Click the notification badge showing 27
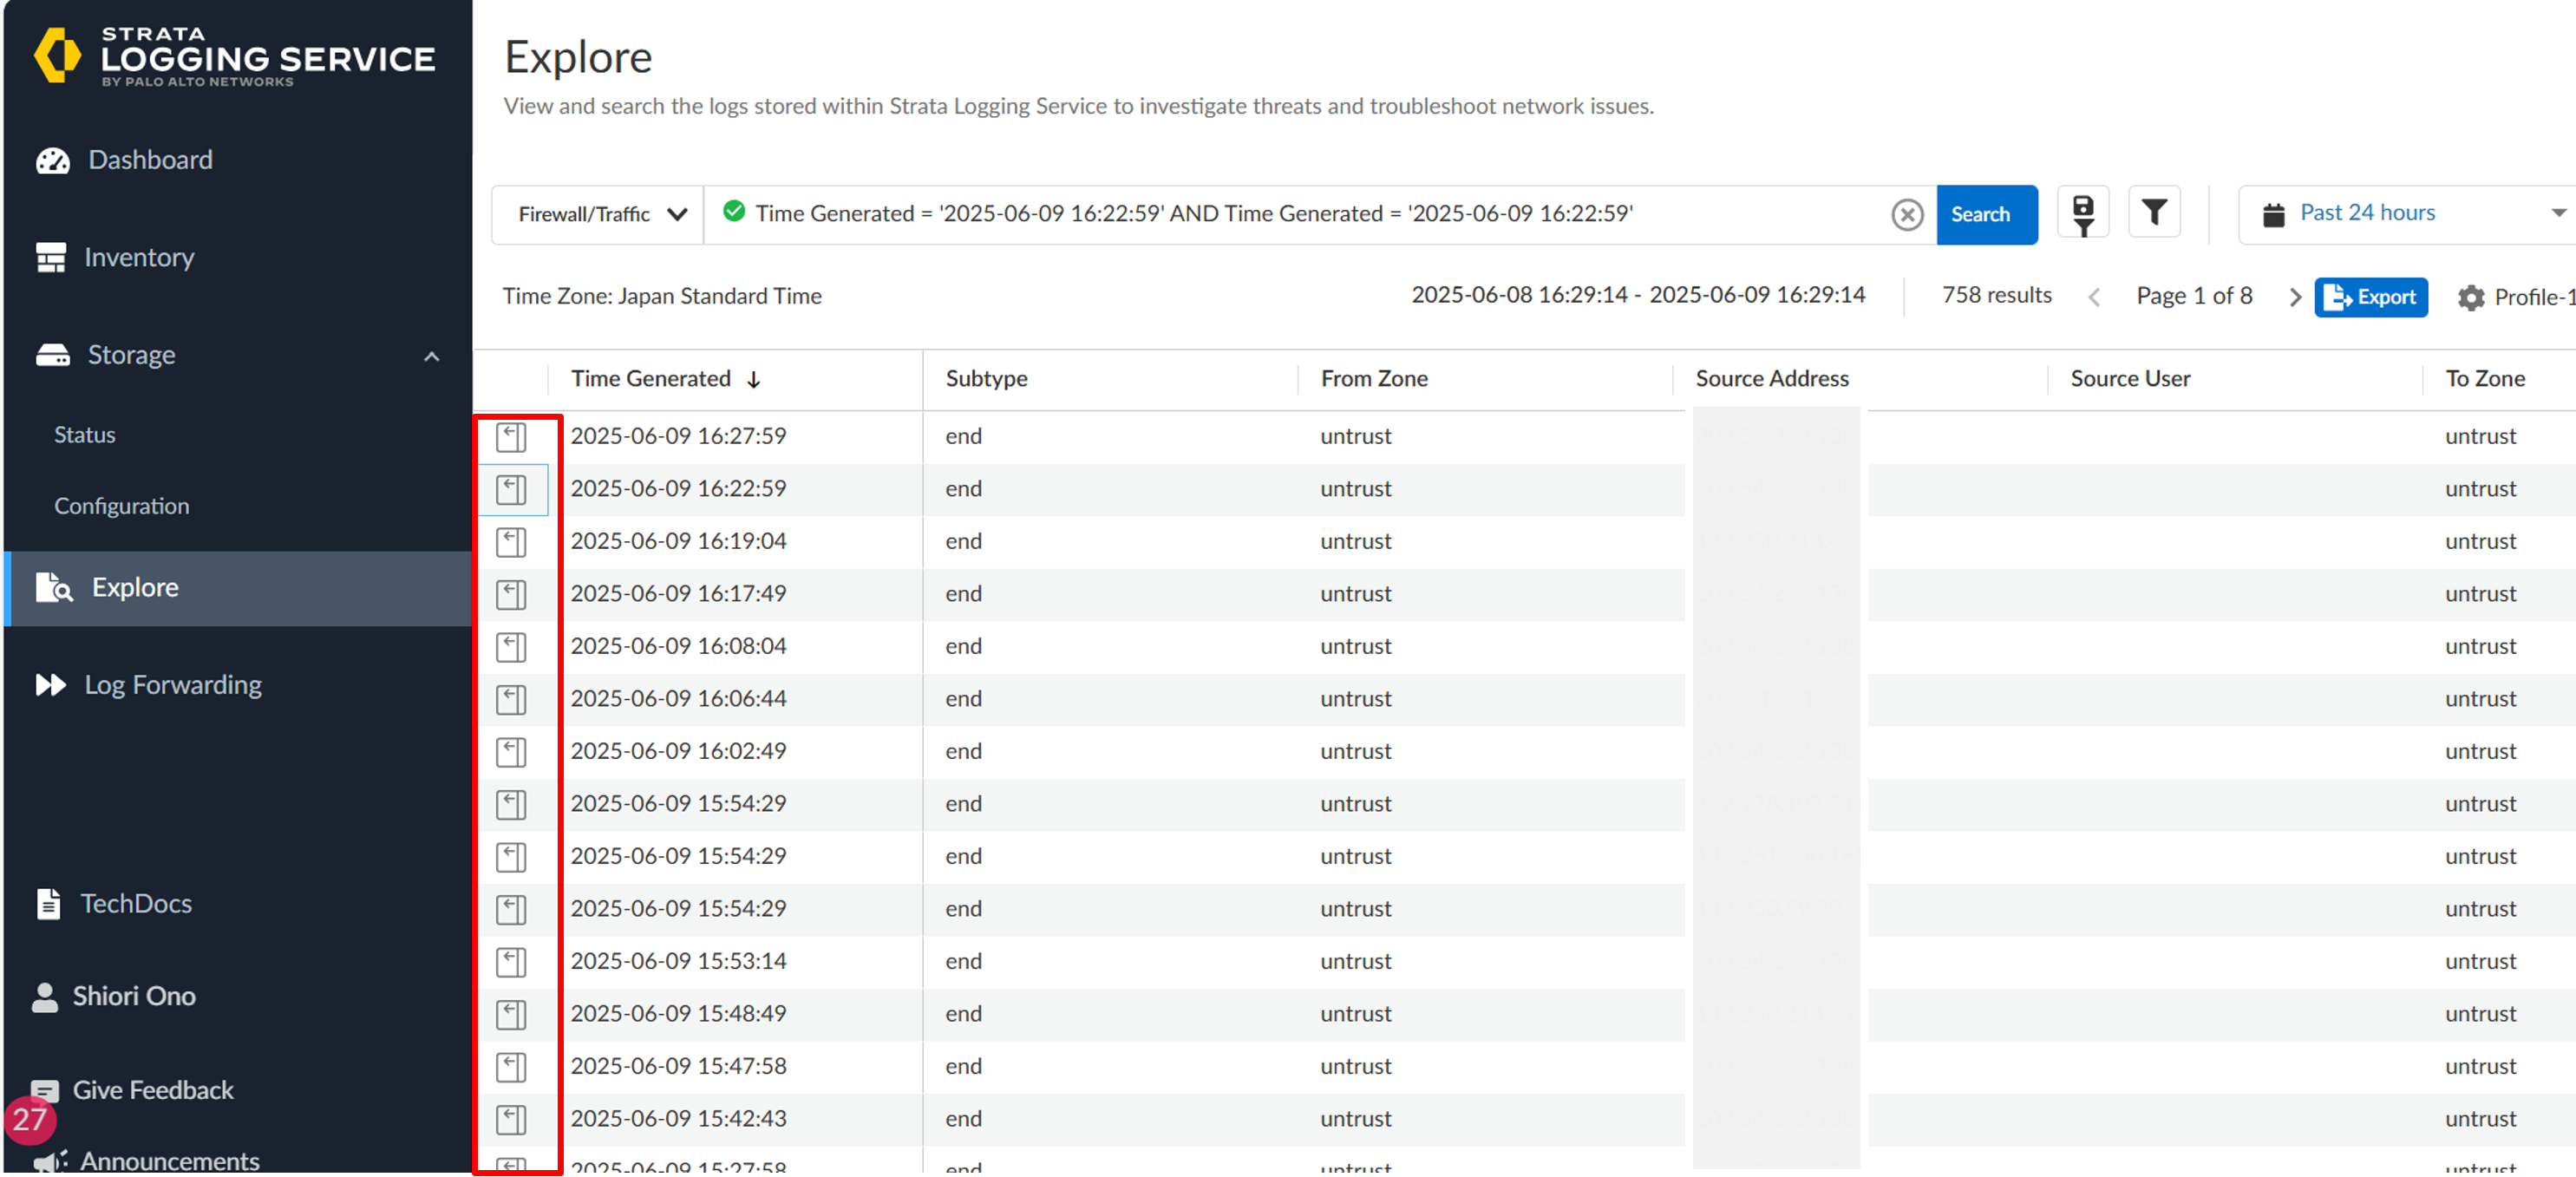Screen dimensions: 2576x1177 [29, 1119]
